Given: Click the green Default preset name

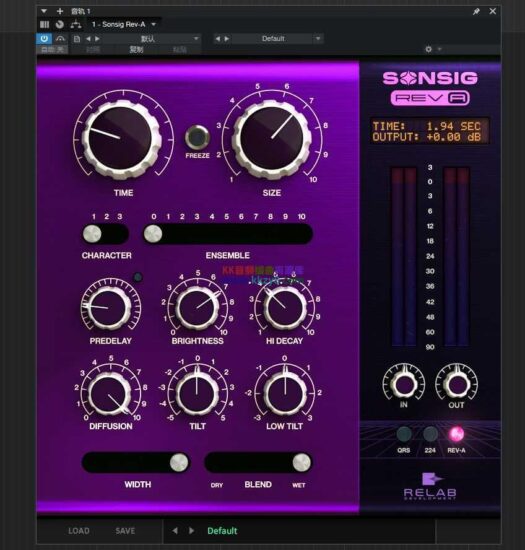Looking at the screenshot, I should (x=222, y=531).
